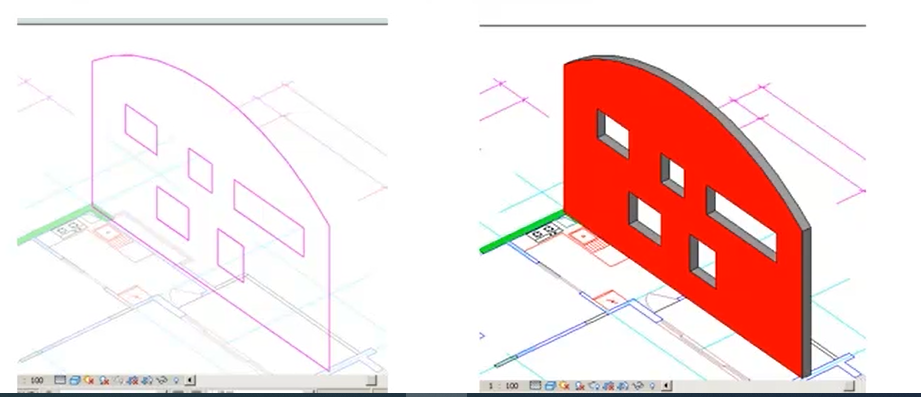Image resolution: width=921 pixels, height=397 pixels.
Task: Toggle Sun Path in wireframe view bar
Action: 89,381
